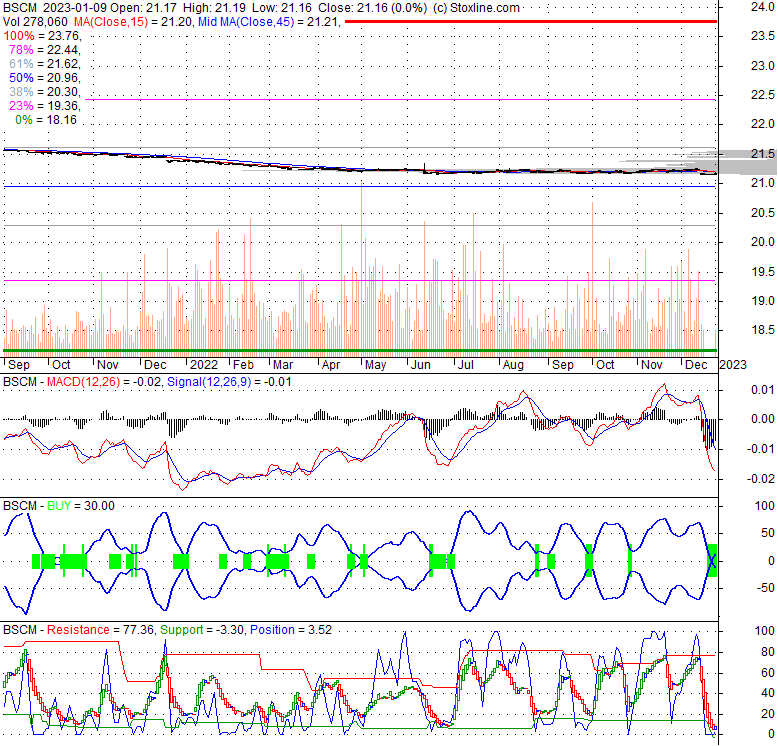This screenshot has width=778, height=746.
Task: Click the 'May' month marker on time axis
Action: [x=376, y=365]
